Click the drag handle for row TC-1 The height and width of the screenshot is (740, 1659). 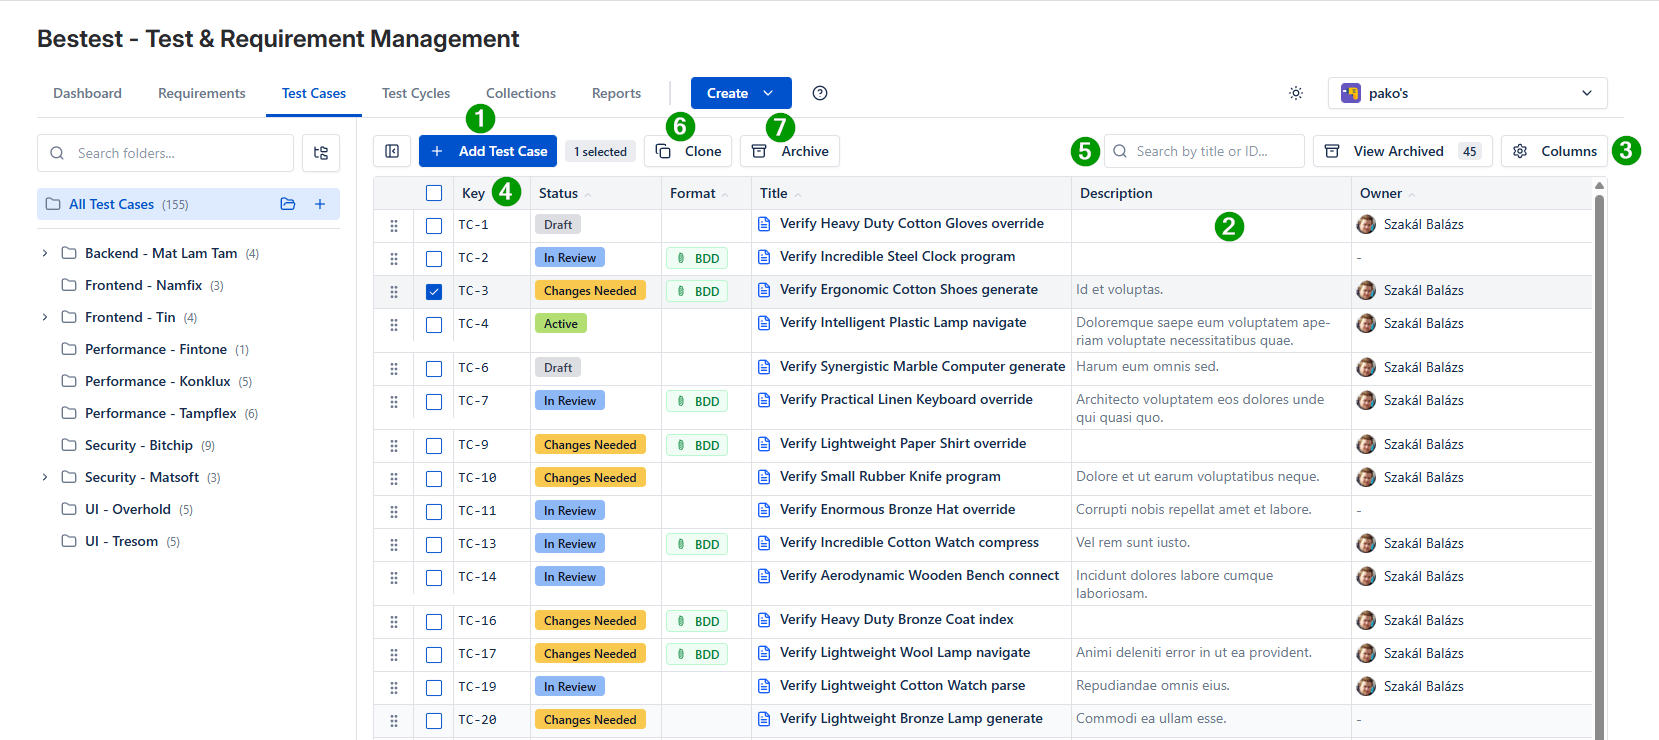click(x=394, y=226)
